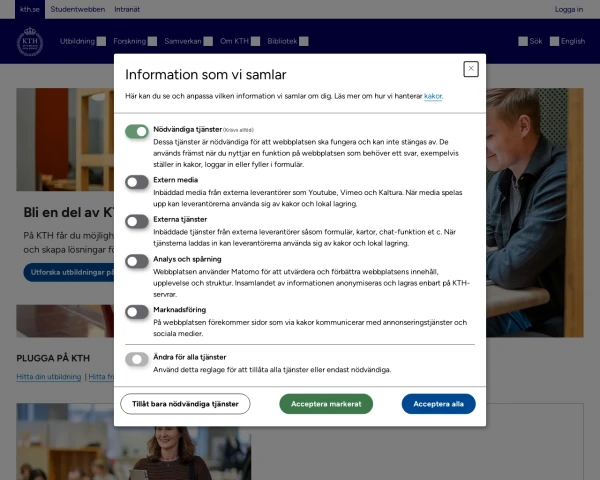Enable the Extern media toggle

(137, 181)
